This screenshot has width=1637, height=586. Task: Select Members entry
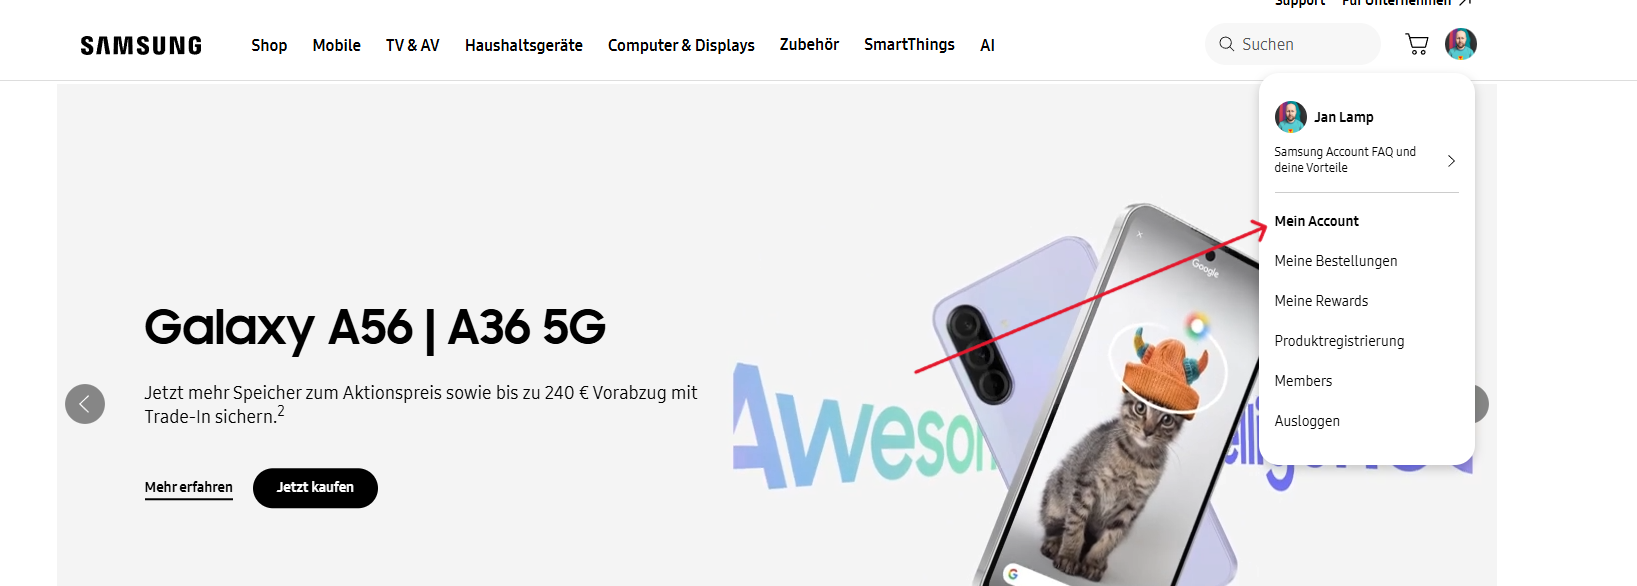(1303, 381)
